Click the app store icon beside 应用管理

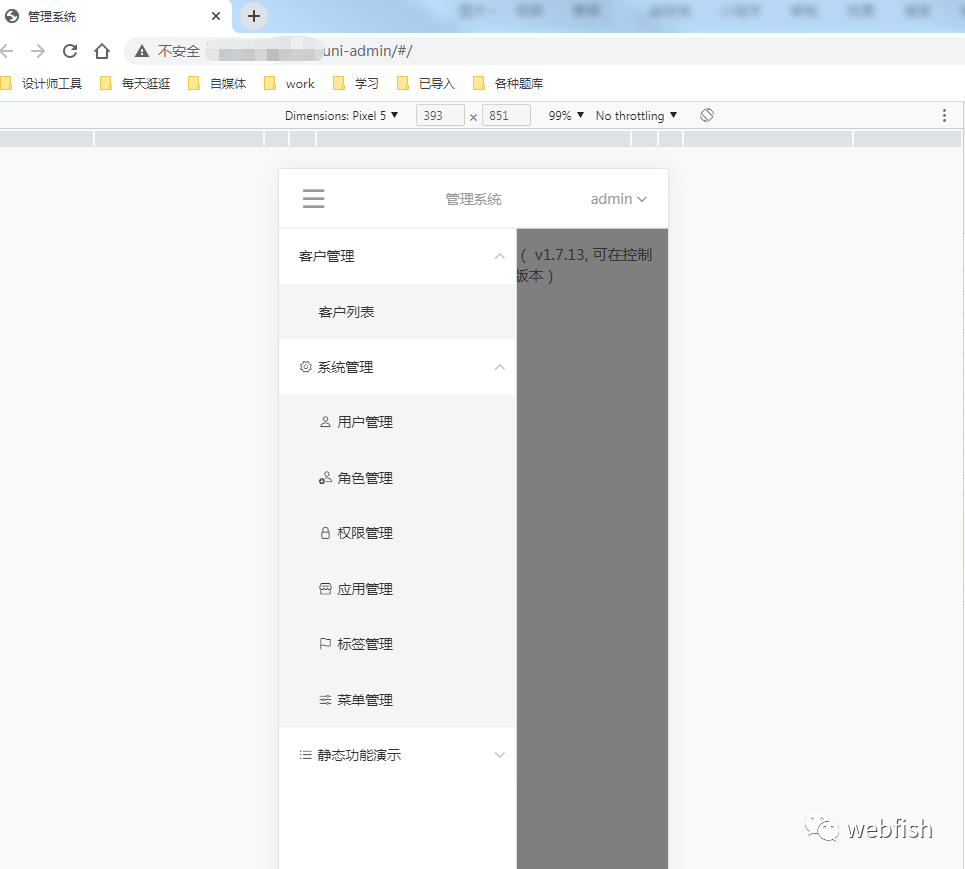[323, 588]
